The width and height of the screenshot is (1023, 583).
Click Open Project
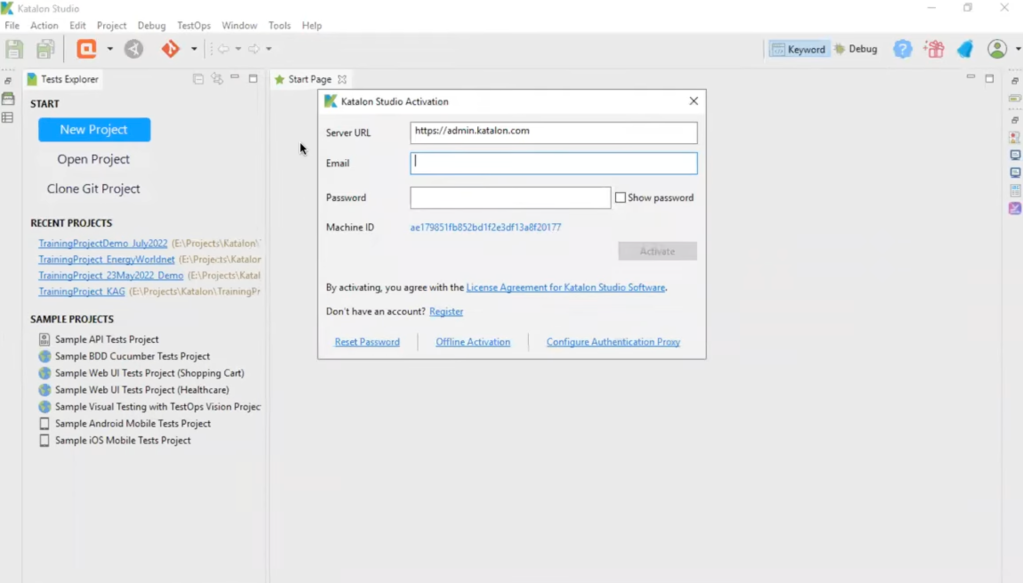93,159
